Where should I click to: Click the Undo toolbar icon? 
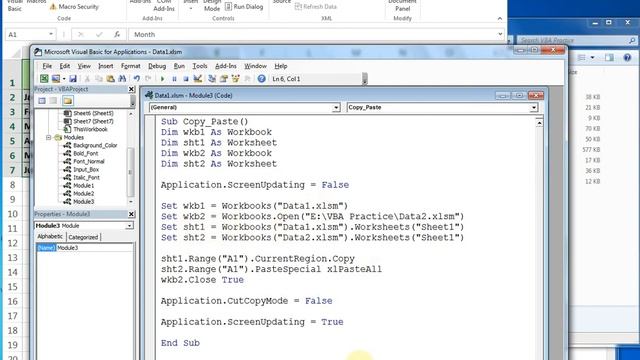click(136, 79)
